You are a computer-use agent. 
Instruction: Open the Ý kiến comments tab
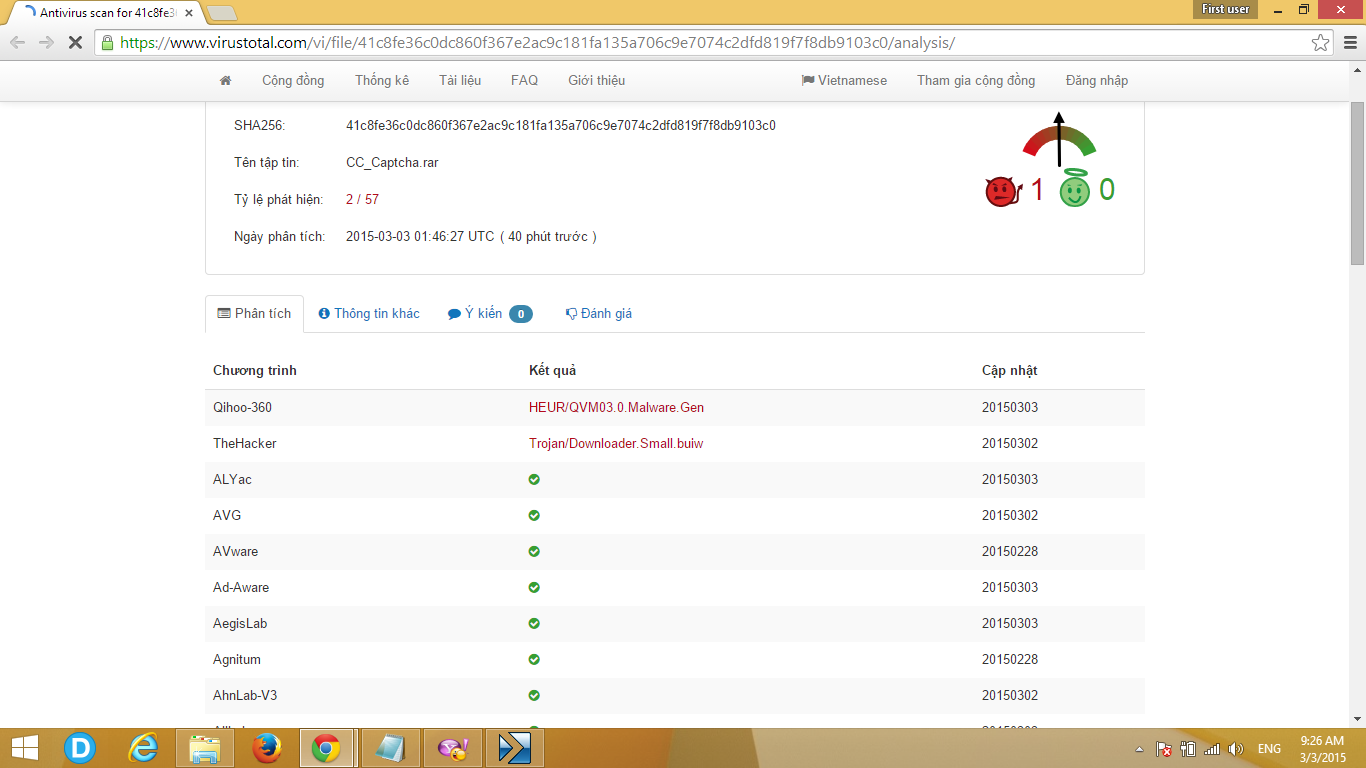click(490, 314)
